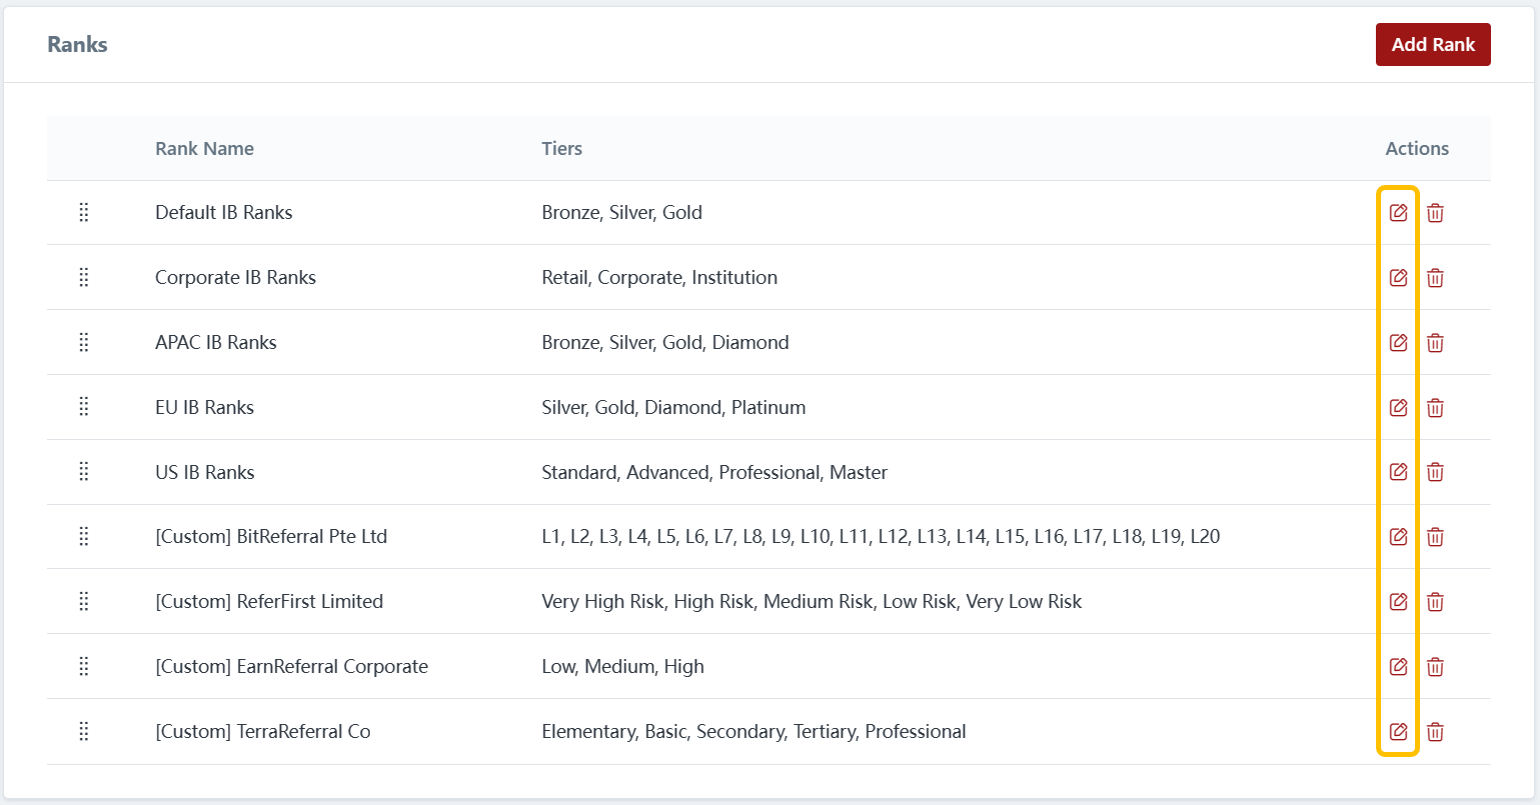Select the Default IB Ranks name
The image size is (1540, 805).
coord(224,212)
